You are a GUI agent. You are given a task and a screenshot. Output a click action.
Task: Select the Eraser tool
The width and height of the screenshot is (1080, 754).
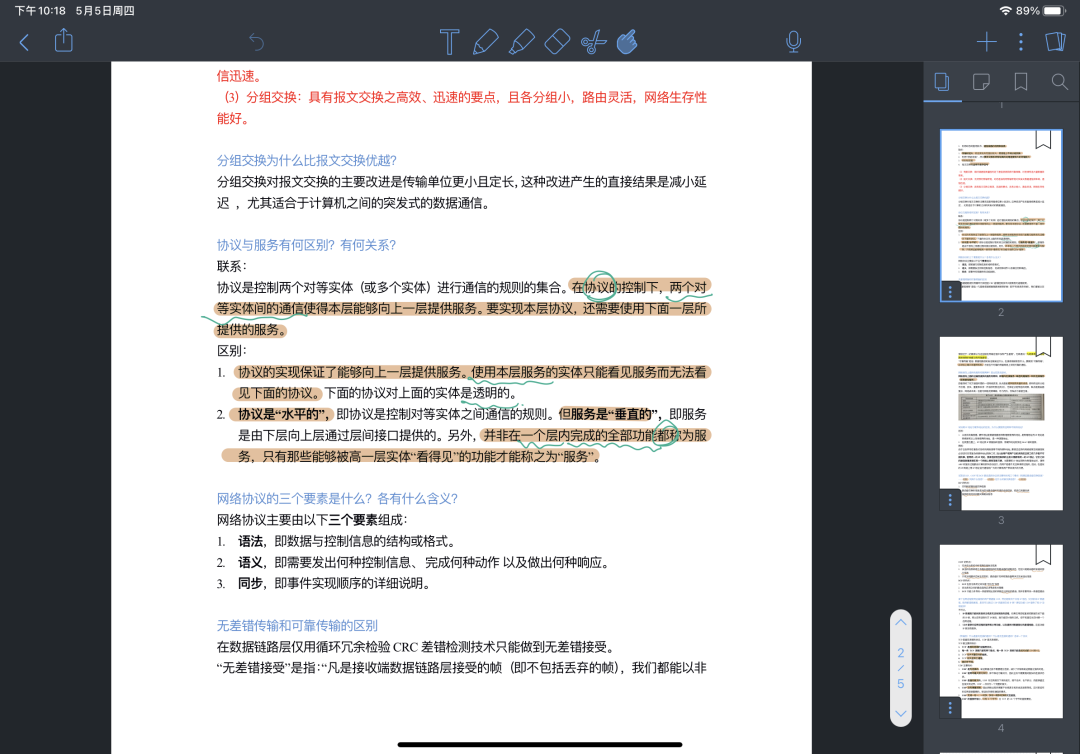coord(556,42)
